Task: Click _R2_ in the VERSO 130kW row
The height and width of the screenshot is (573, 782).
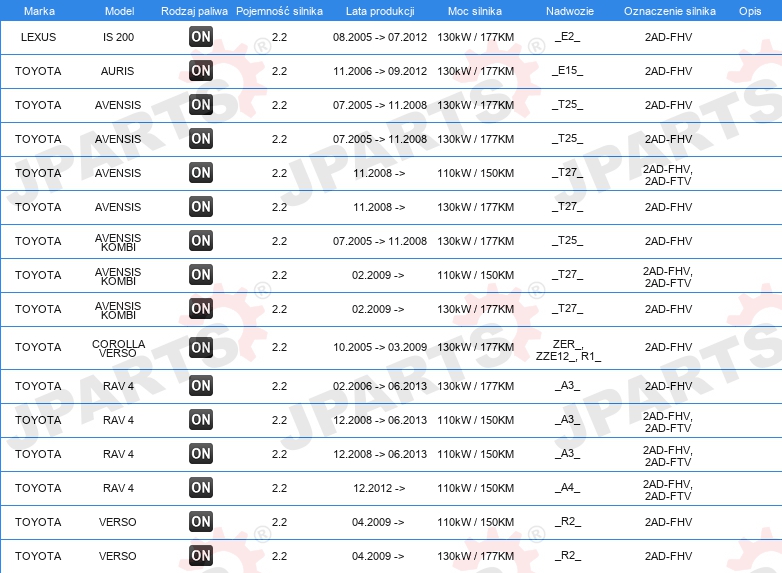Action: 568,555
